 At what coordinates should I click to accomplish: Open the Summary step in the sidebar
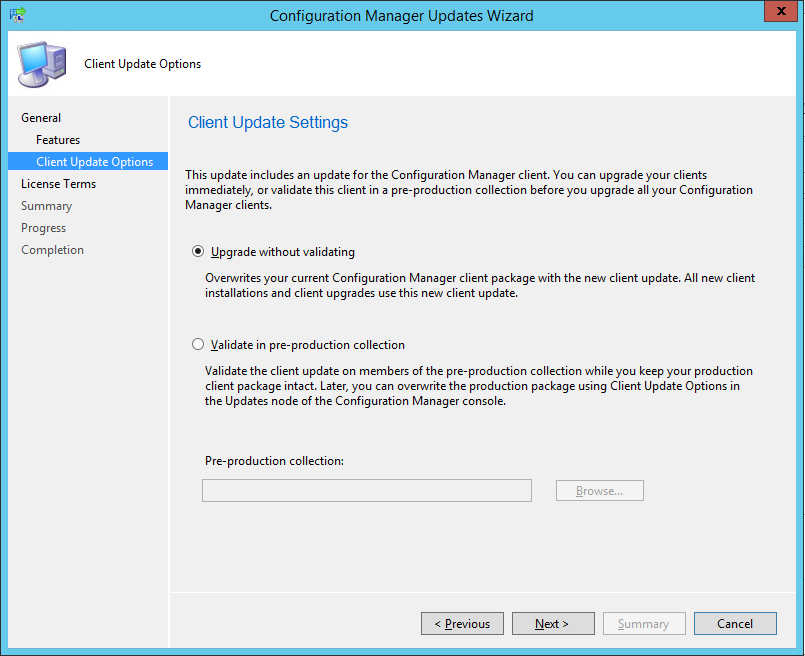point(47,206)
